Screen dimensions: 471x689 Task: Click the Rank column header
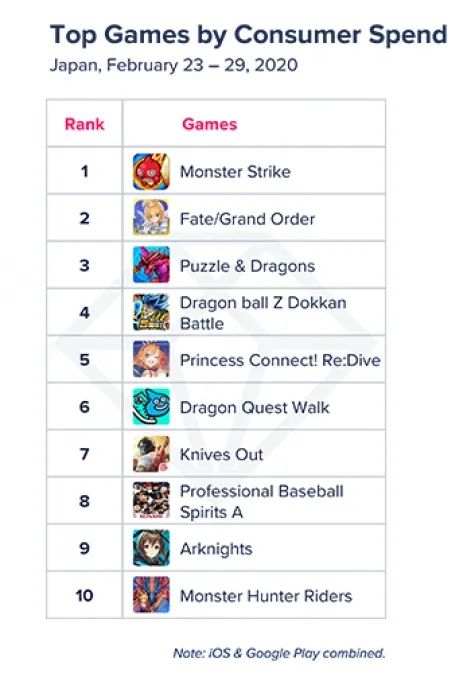pos(84,124)
